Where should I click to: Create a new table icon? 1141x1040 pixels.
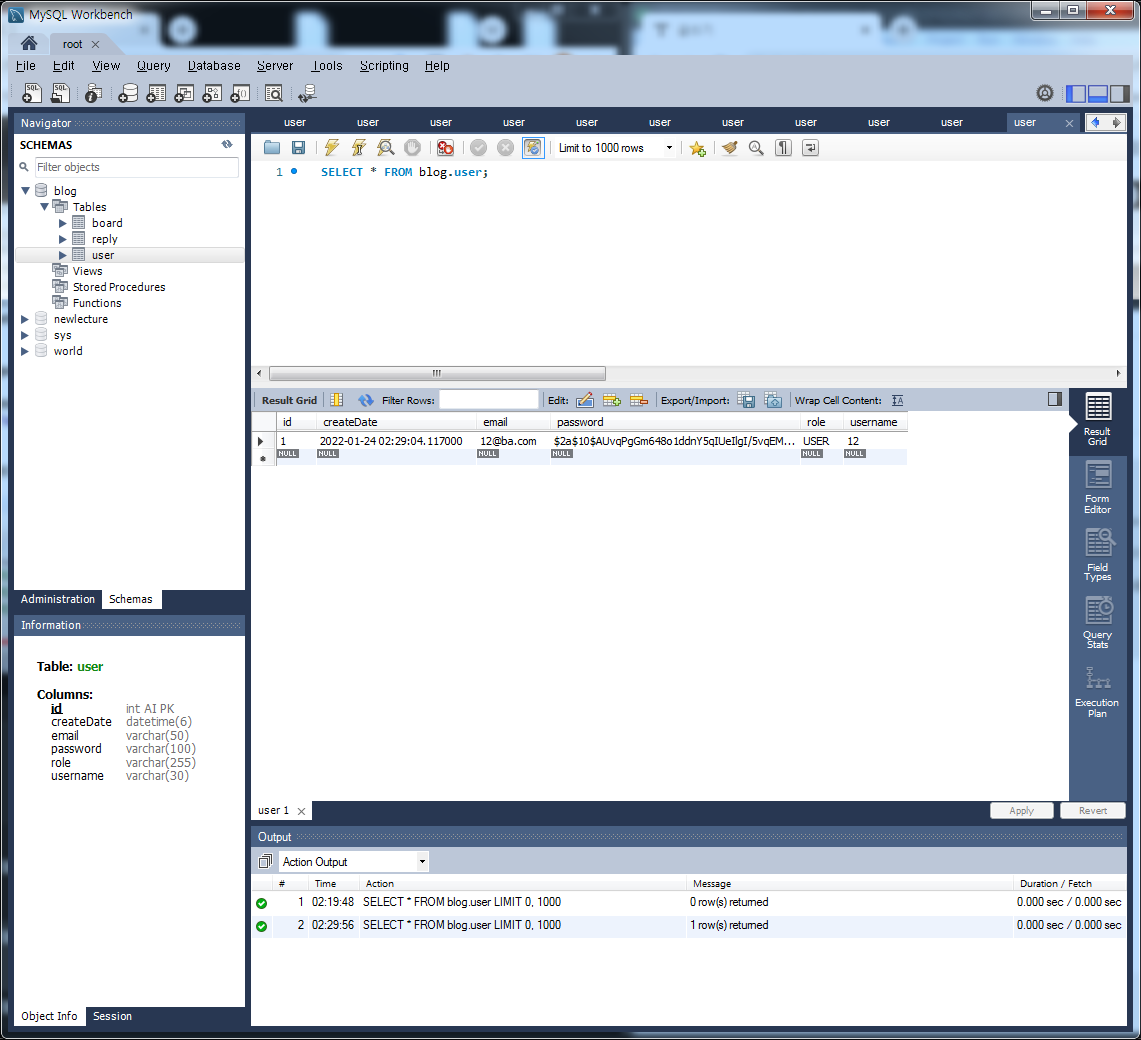156,93
